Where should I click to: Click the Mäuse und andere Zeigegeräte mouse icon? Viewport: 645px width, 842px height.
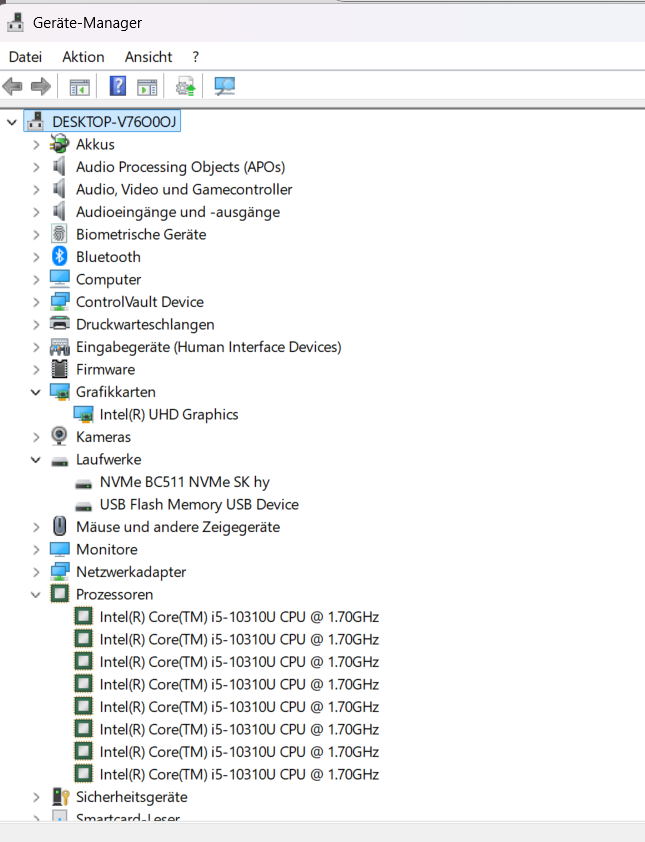(x=60, y=526)
